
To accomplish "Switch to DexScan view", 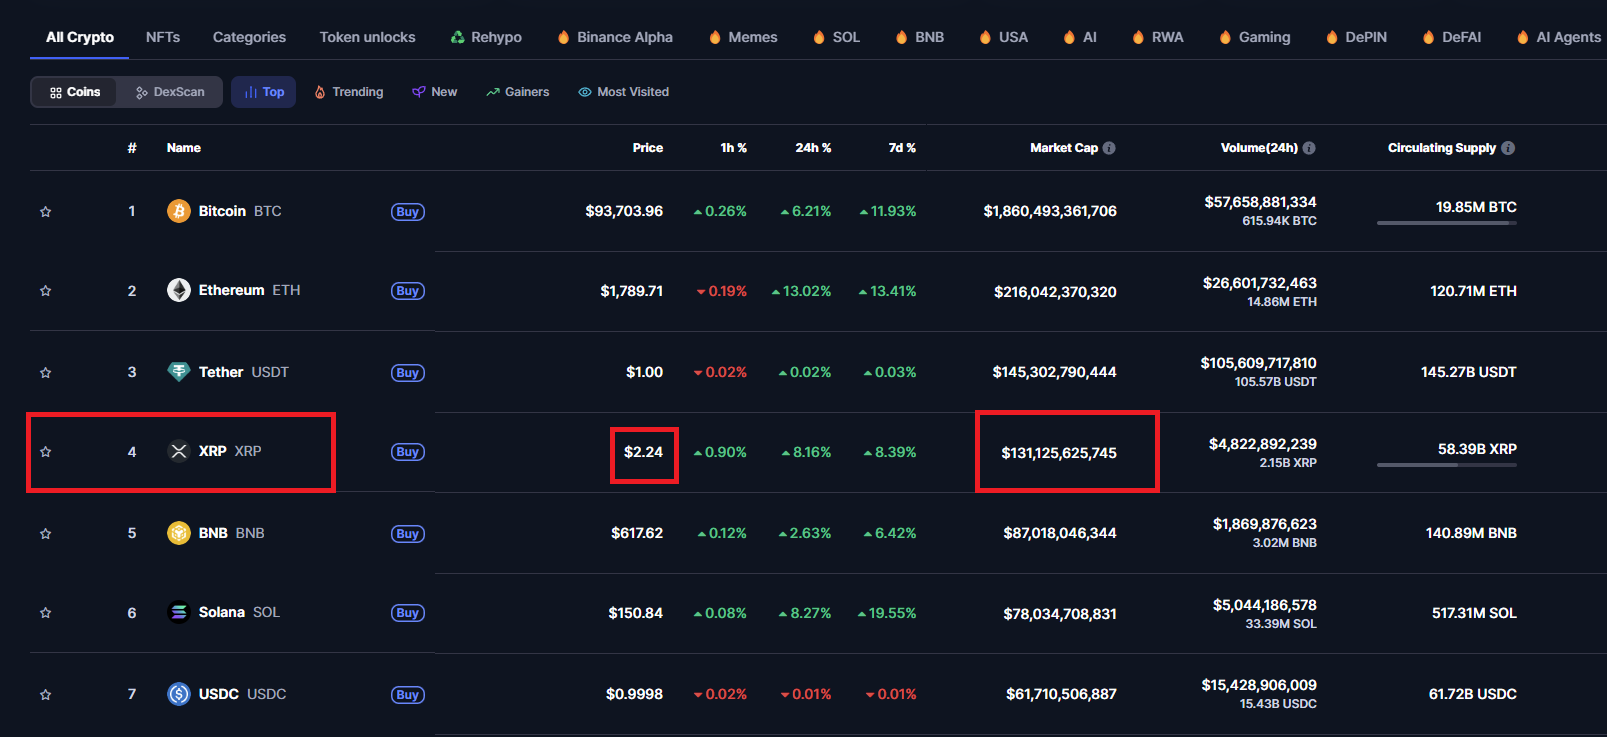I will [x=170, y=92].
